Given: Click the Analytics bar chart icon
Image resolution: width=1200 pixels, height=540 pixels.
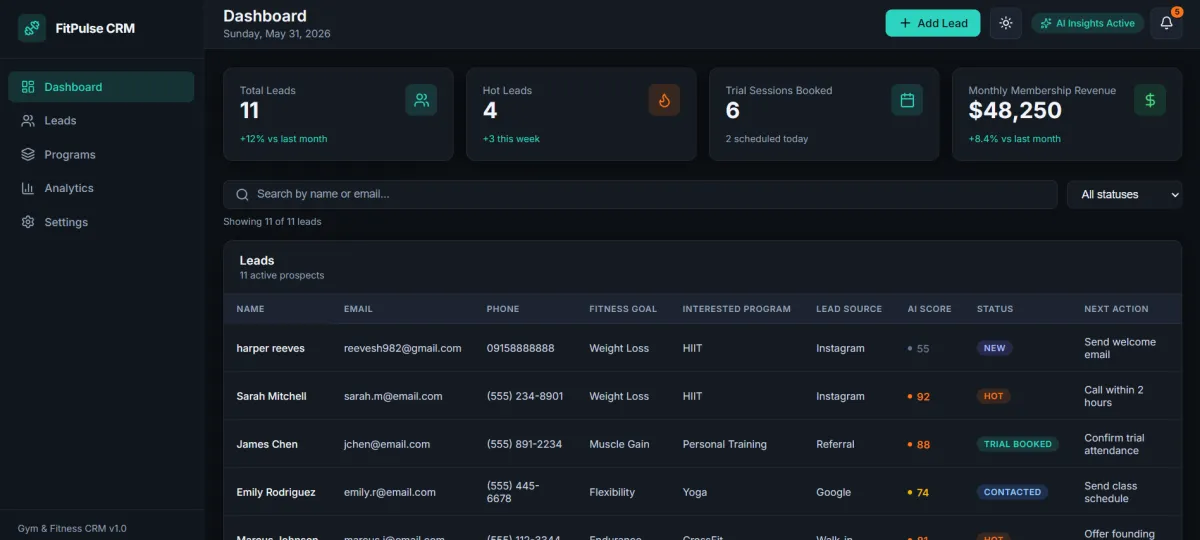Looking at the screenshot, I should 28,188.
